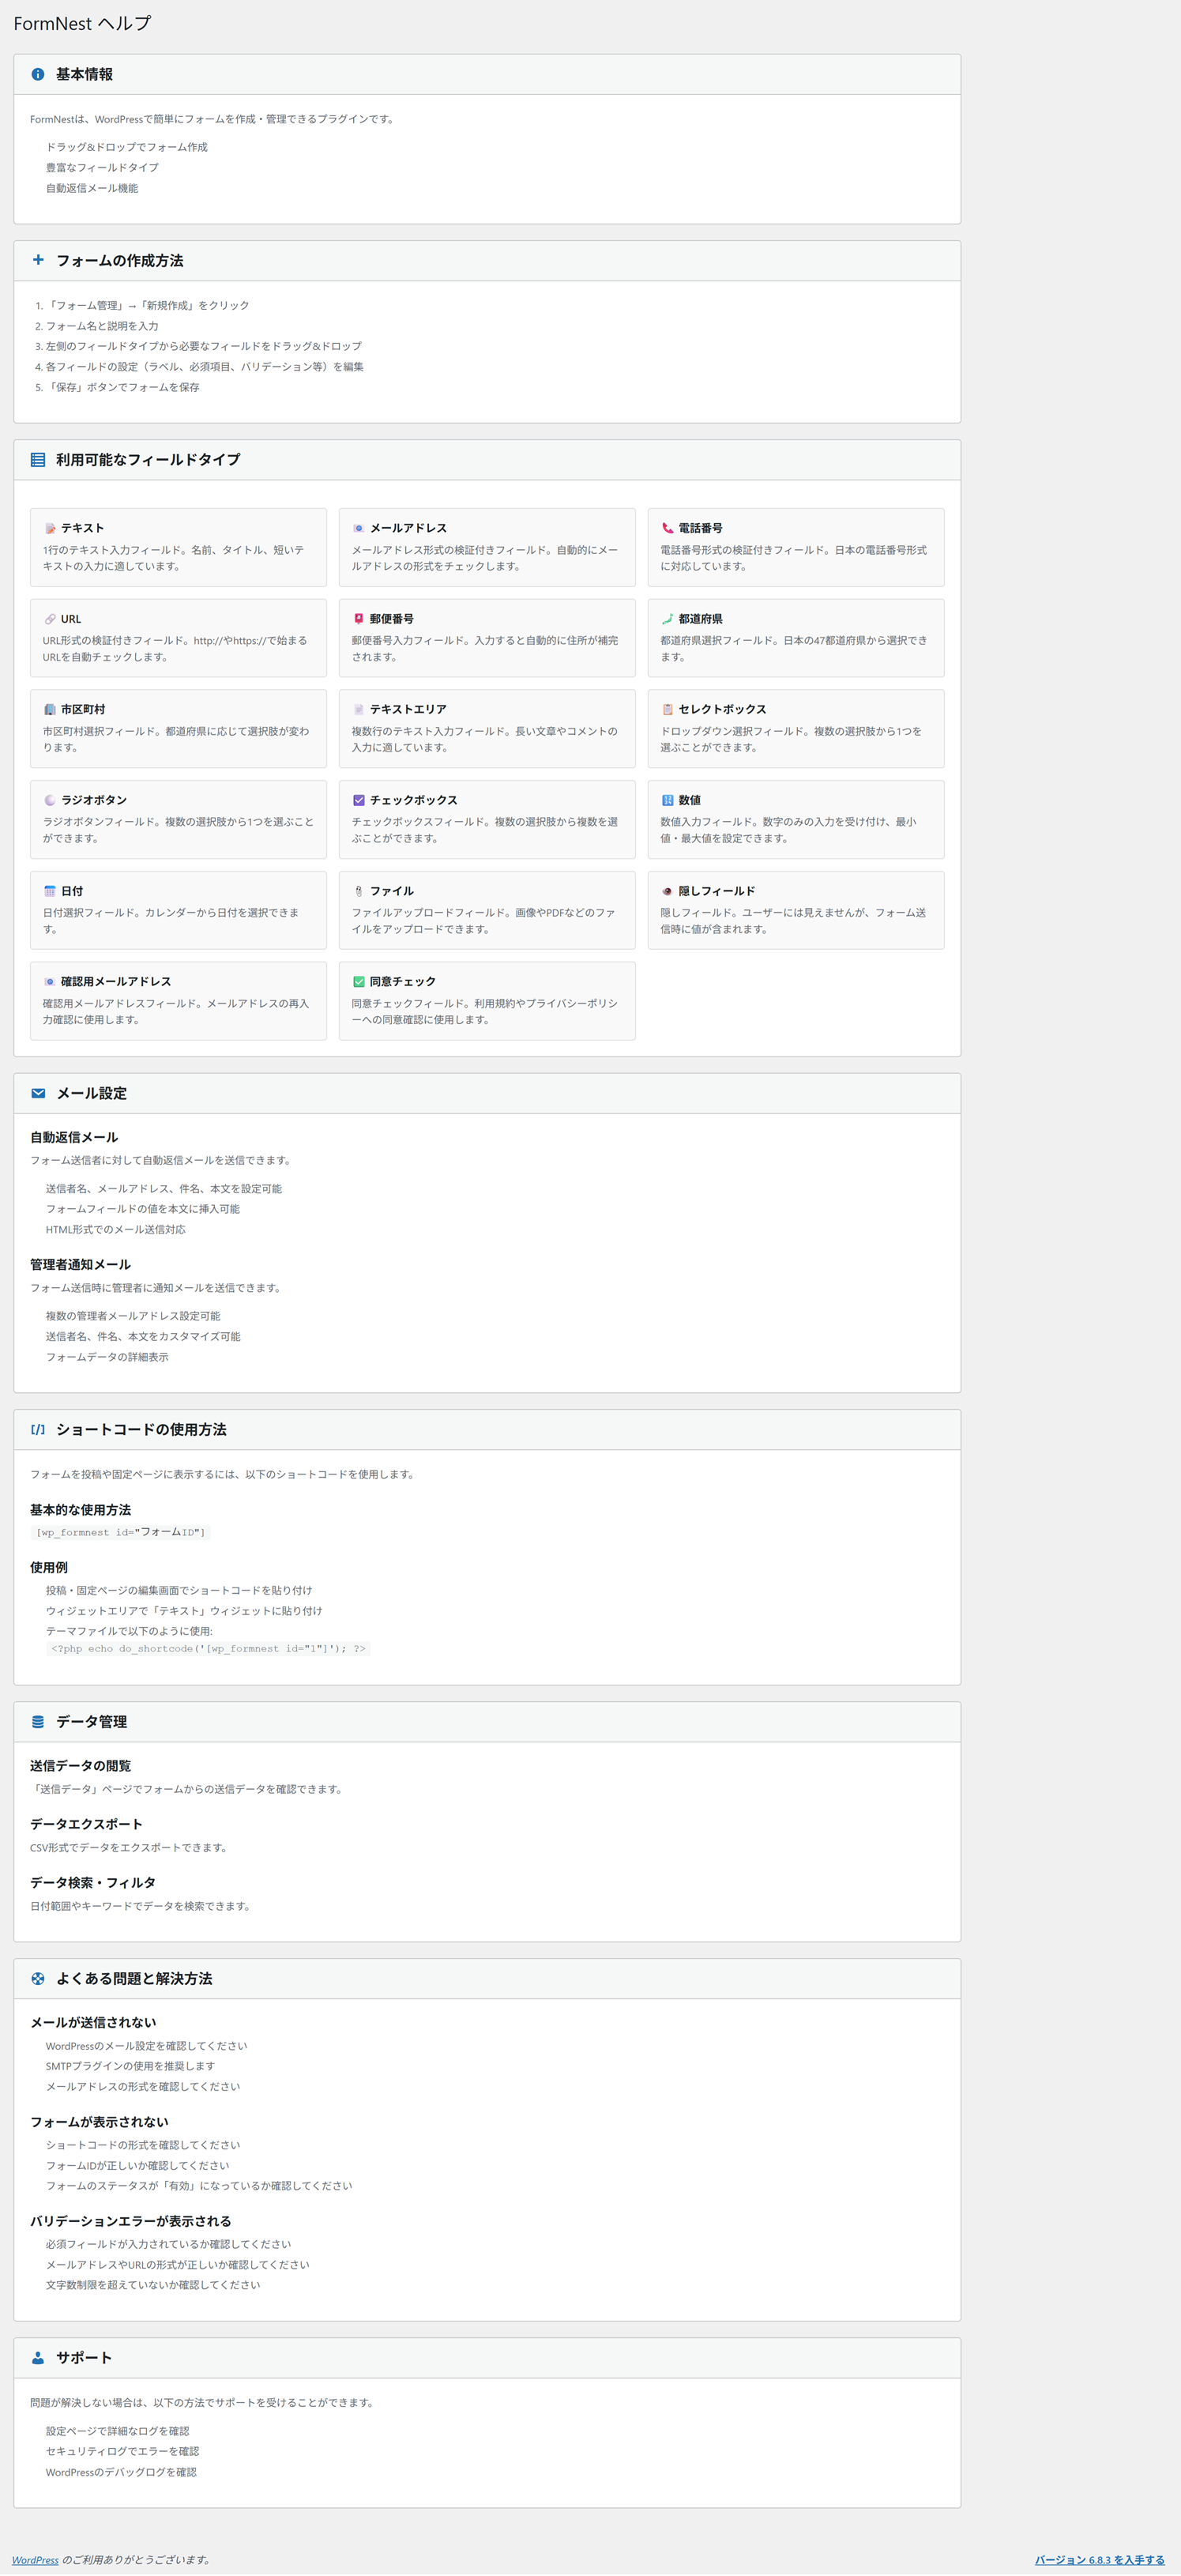
Task: Click the list icon beside 利用可能なフィールドタイプ
Action: (38, 460)
